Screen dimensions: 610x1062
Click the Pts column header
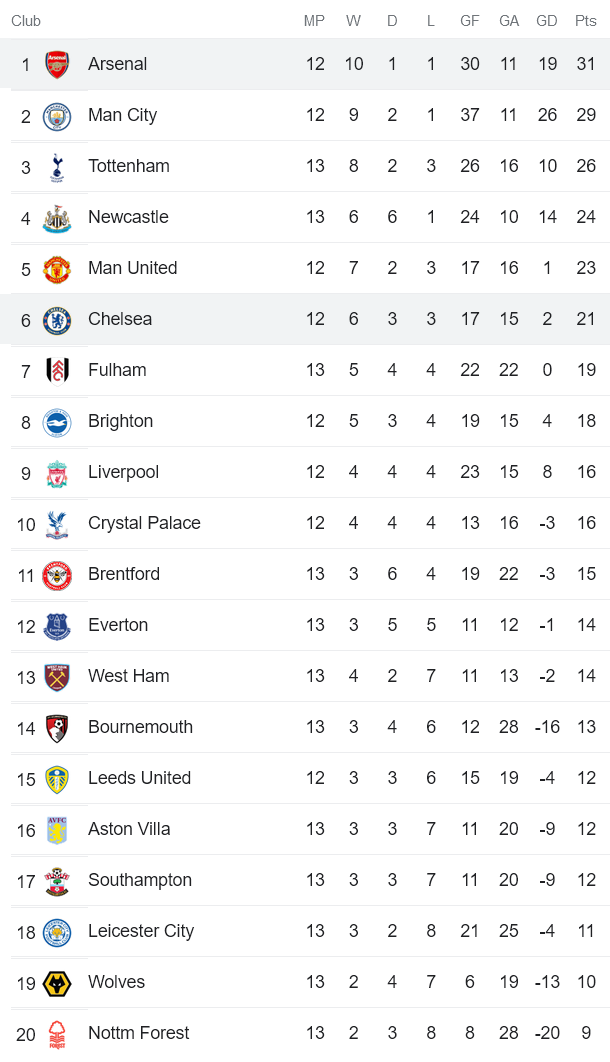click(585, 21)
